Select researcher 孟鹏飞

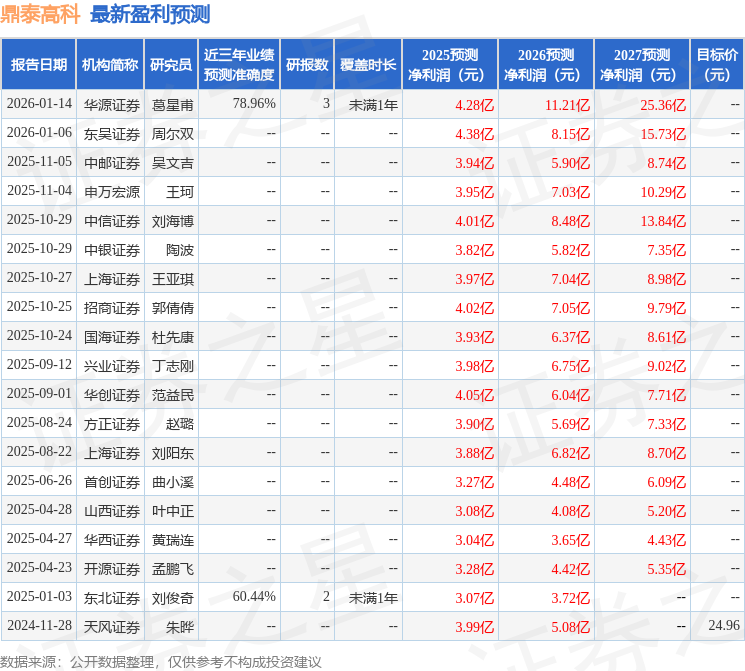(x=172, y=569)
